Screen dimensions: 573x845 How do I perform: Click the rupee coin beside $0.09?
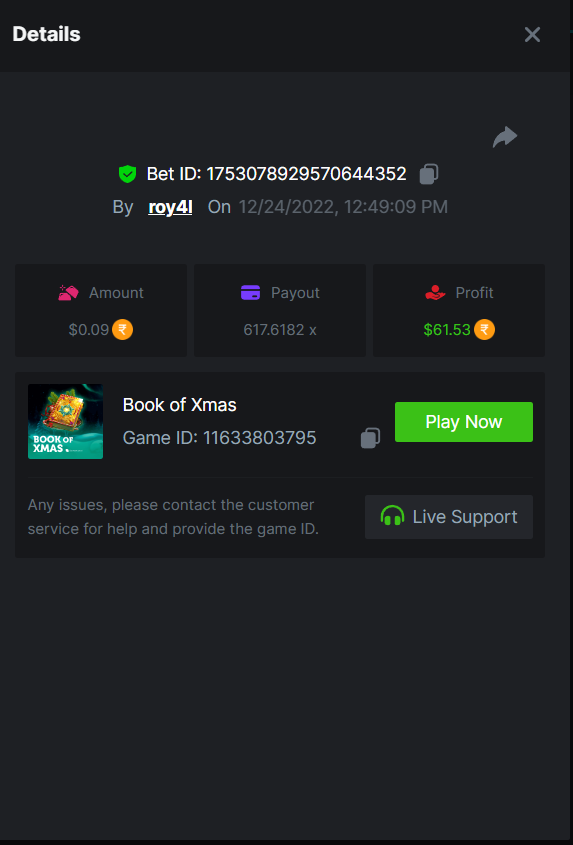pyautogui.click(x=122, y=329)
